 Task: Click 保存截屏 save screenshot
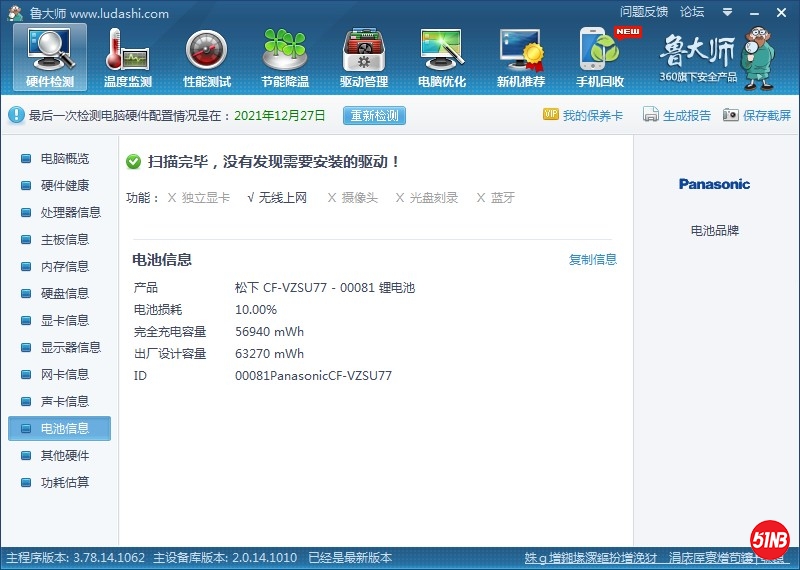click(757, 116)
